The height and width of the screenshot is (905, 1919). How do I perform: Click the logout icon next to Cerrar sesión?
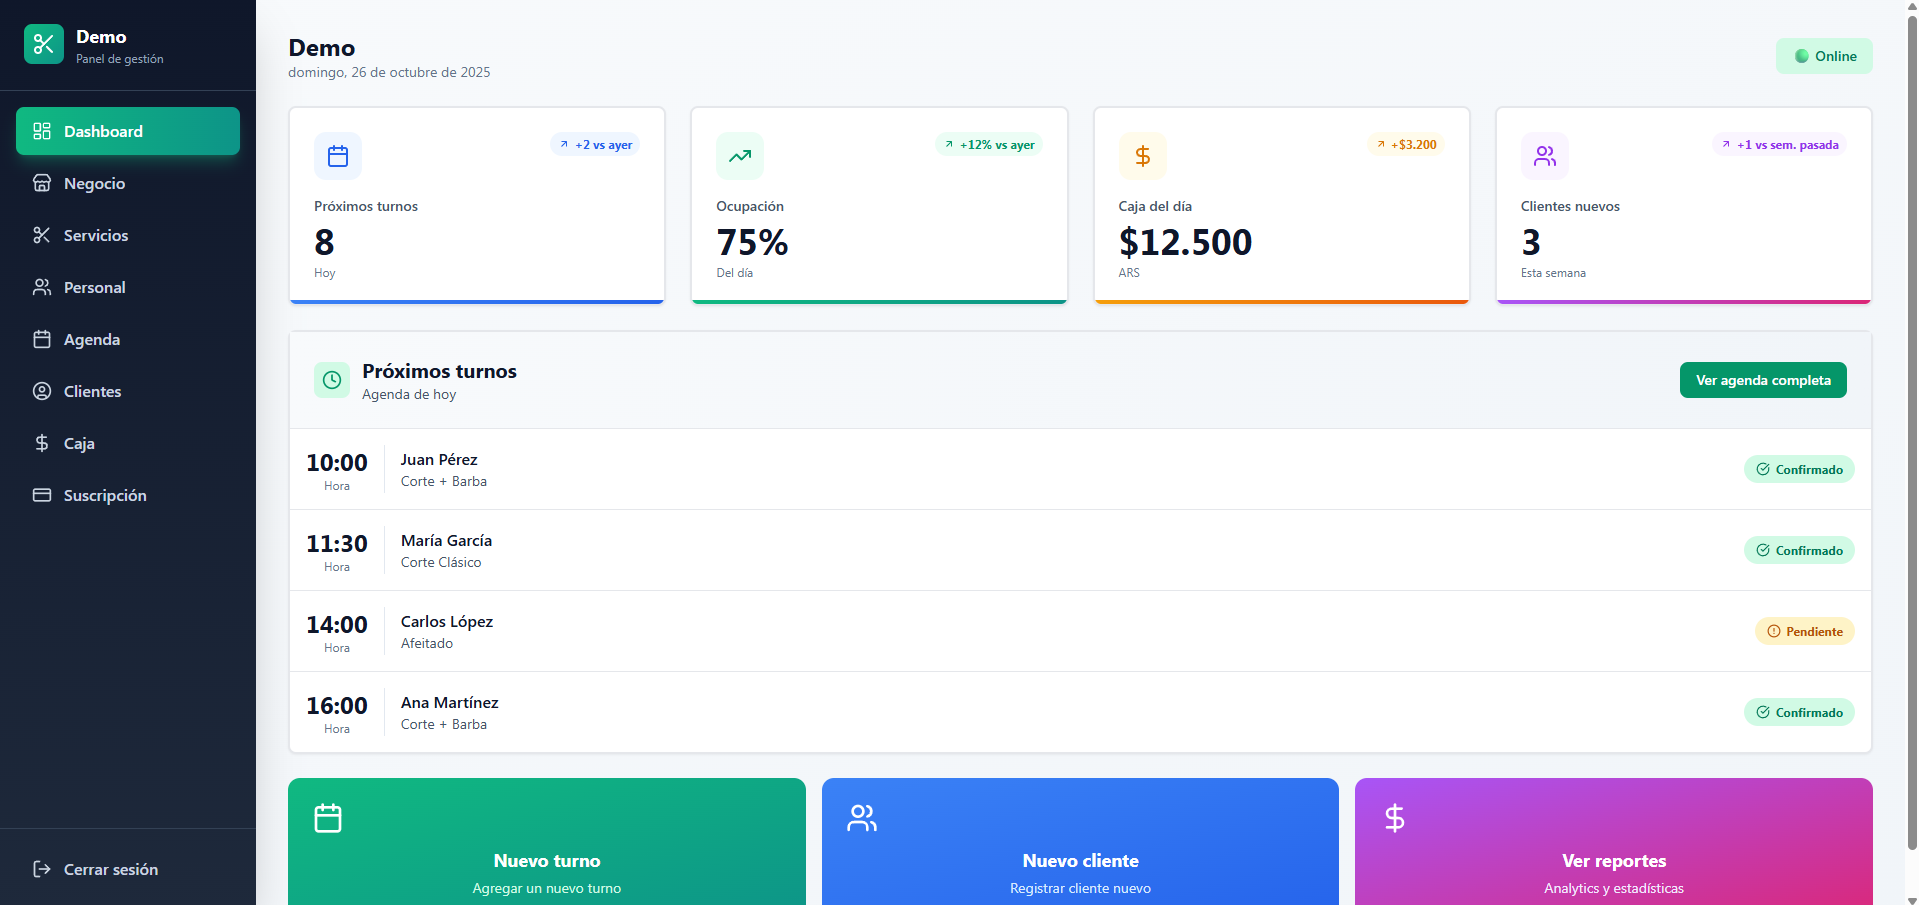(x=40, y=869)
